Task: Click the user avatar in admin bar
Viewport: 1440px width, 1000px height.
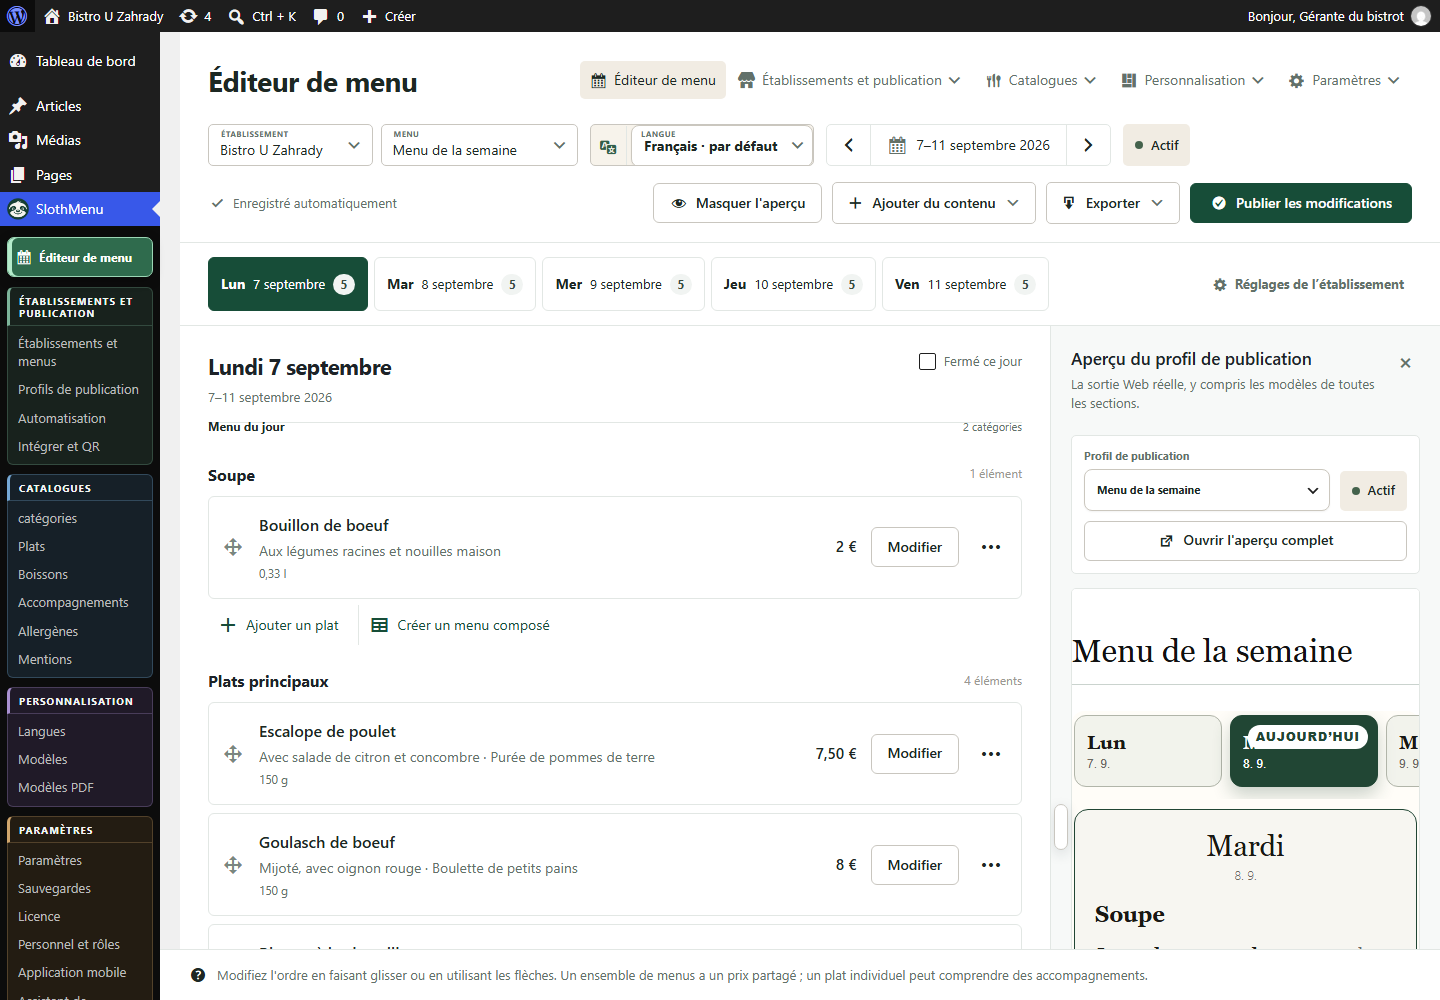Action: pyautogui.click(x=1420, y=16)
